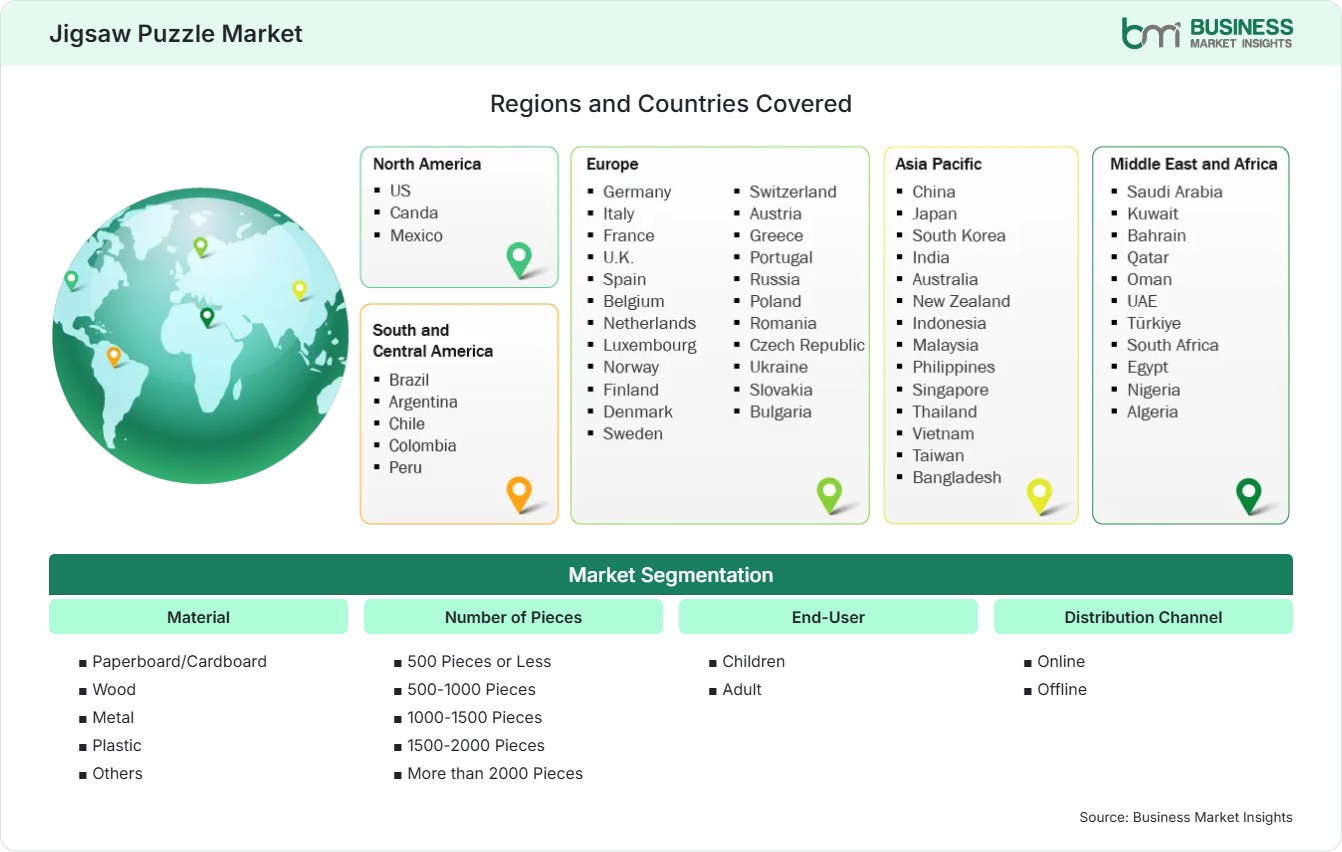Click U.K. in the Europe list

(618, 257)
